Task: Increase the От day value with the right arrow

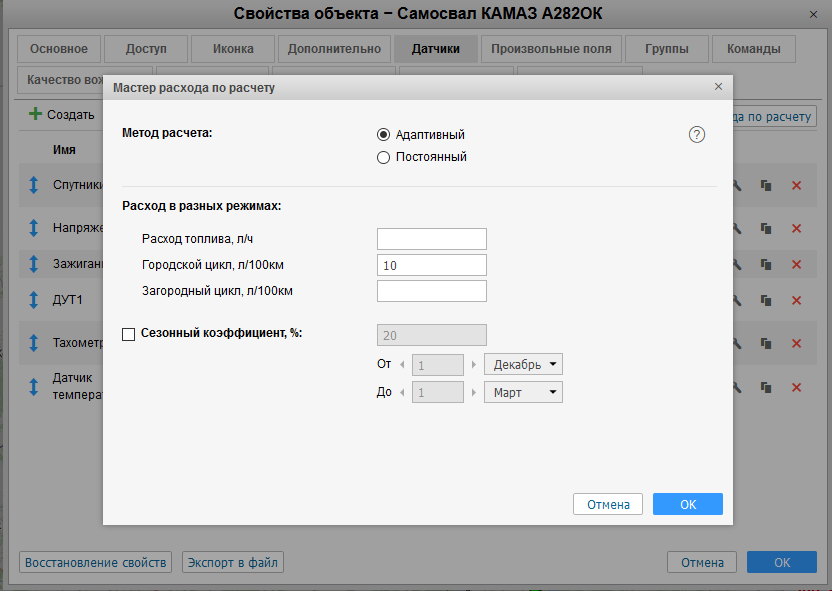Action: (x=473, y=365)
